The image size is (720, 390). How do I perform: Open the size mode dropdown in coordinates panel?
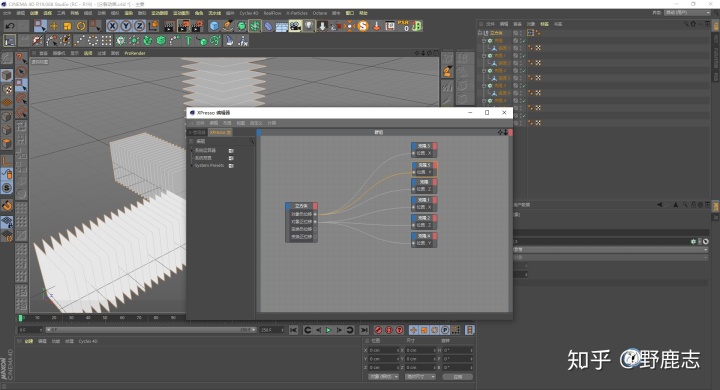pyautogui.click(x=420, y=377)
